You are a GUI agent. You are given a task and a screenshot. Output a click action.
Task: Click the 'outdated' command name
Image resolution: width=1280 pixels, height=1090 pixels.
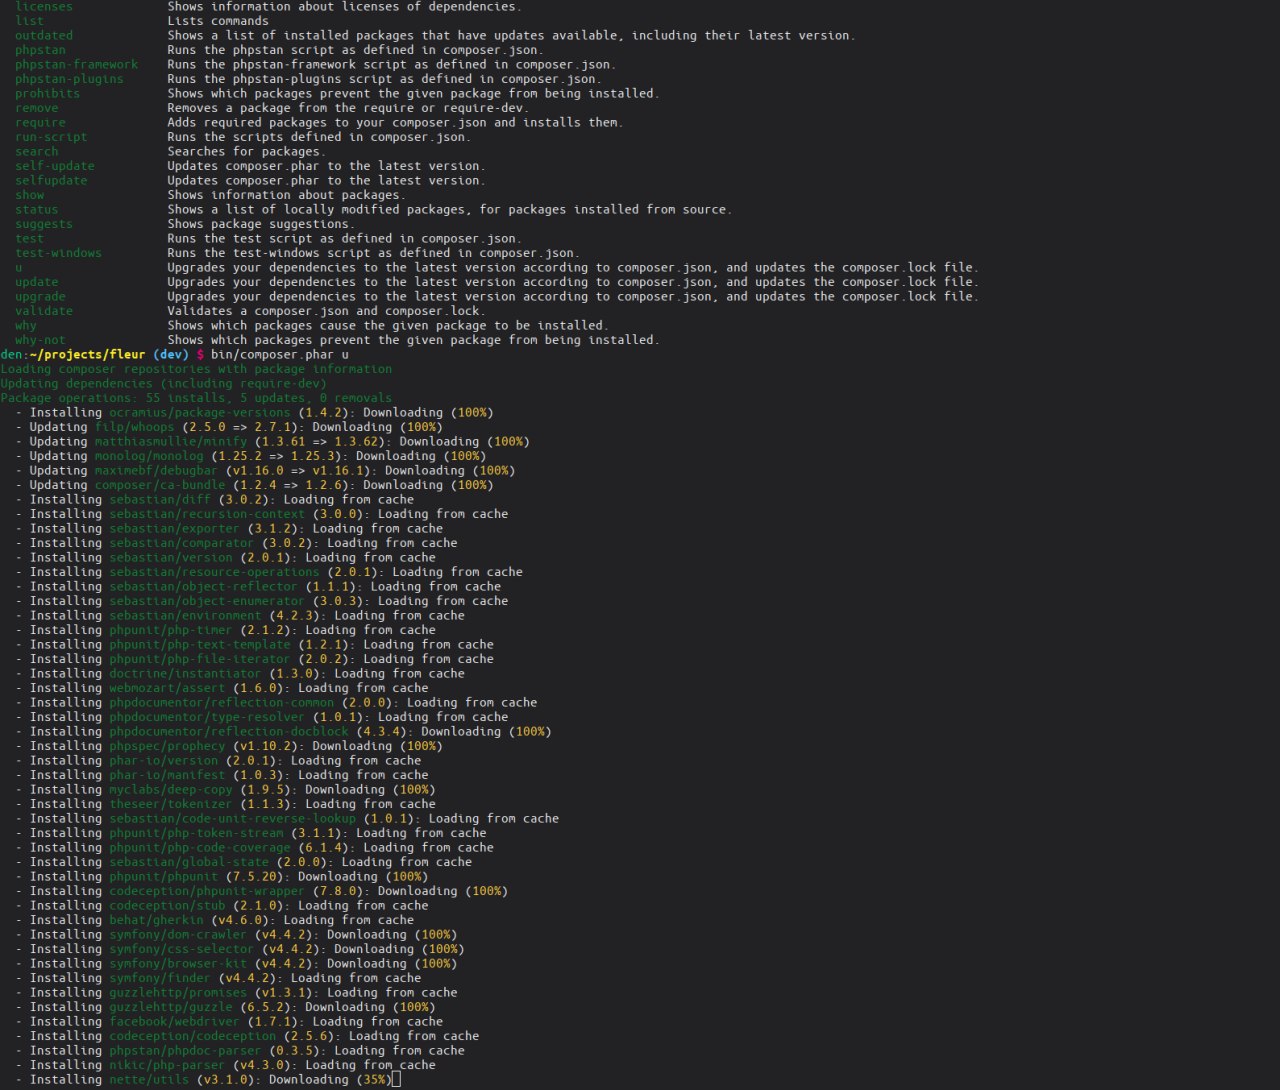click(44, 36)
